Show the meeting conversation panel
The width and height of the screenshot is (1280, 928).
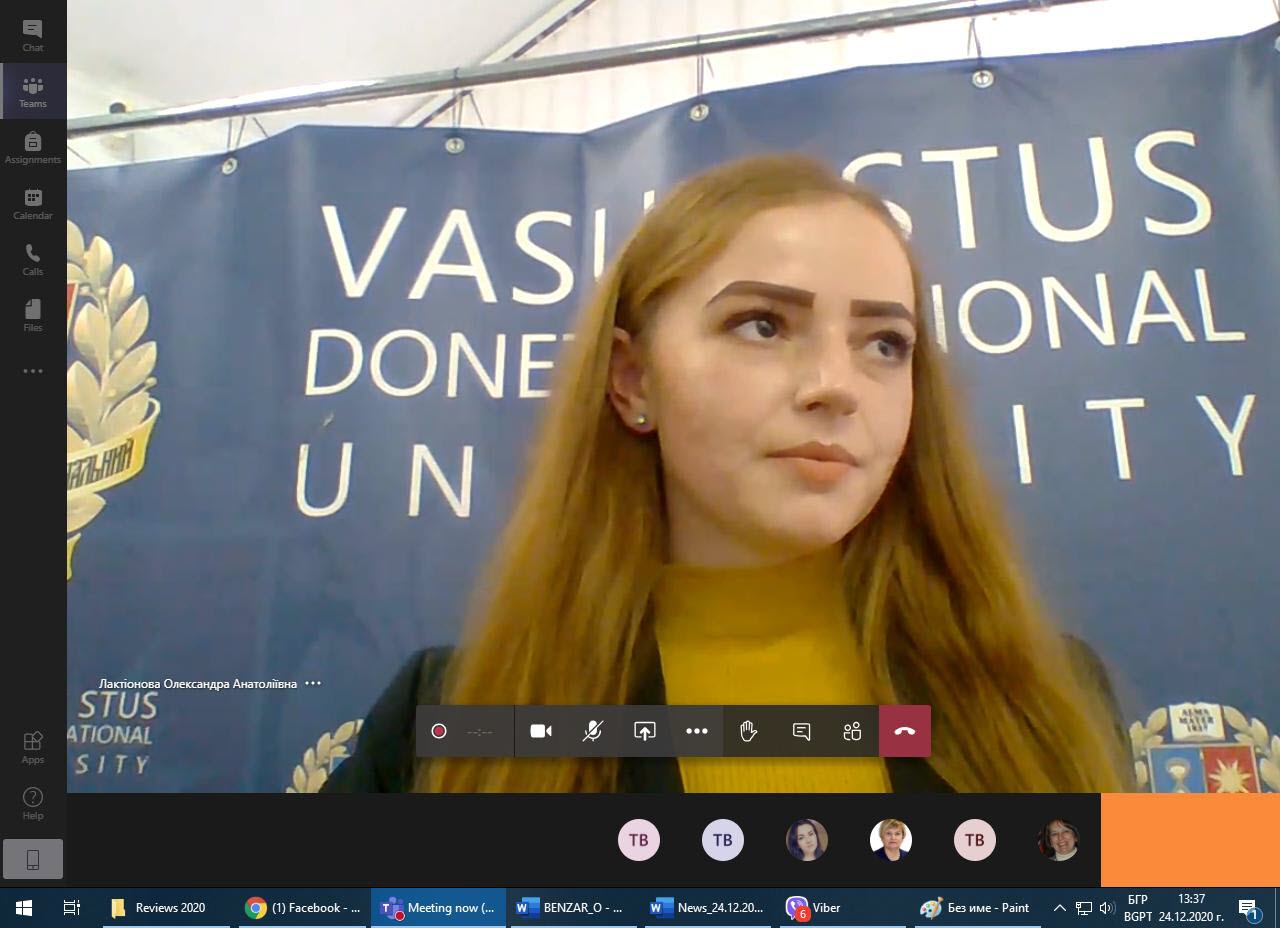coord(801,731)
